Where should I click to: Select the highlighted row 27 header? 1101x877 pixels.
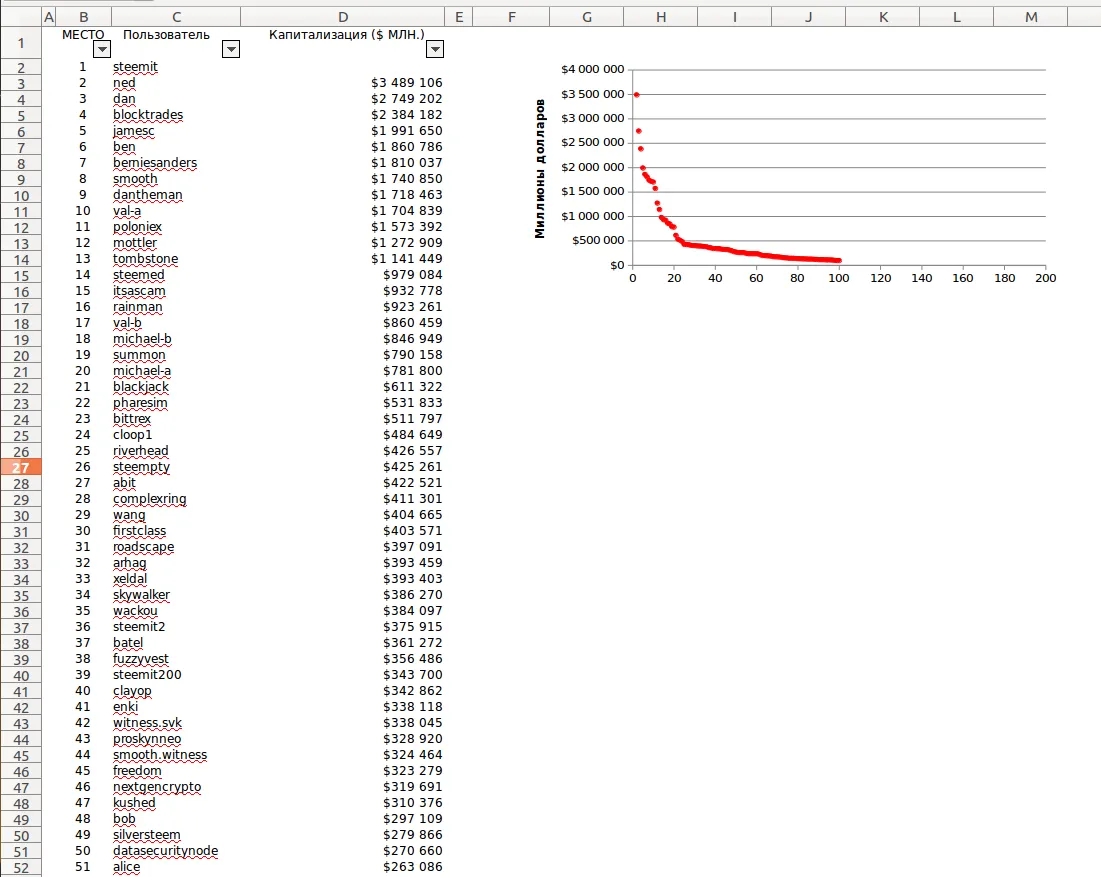[x=20, y=467]
